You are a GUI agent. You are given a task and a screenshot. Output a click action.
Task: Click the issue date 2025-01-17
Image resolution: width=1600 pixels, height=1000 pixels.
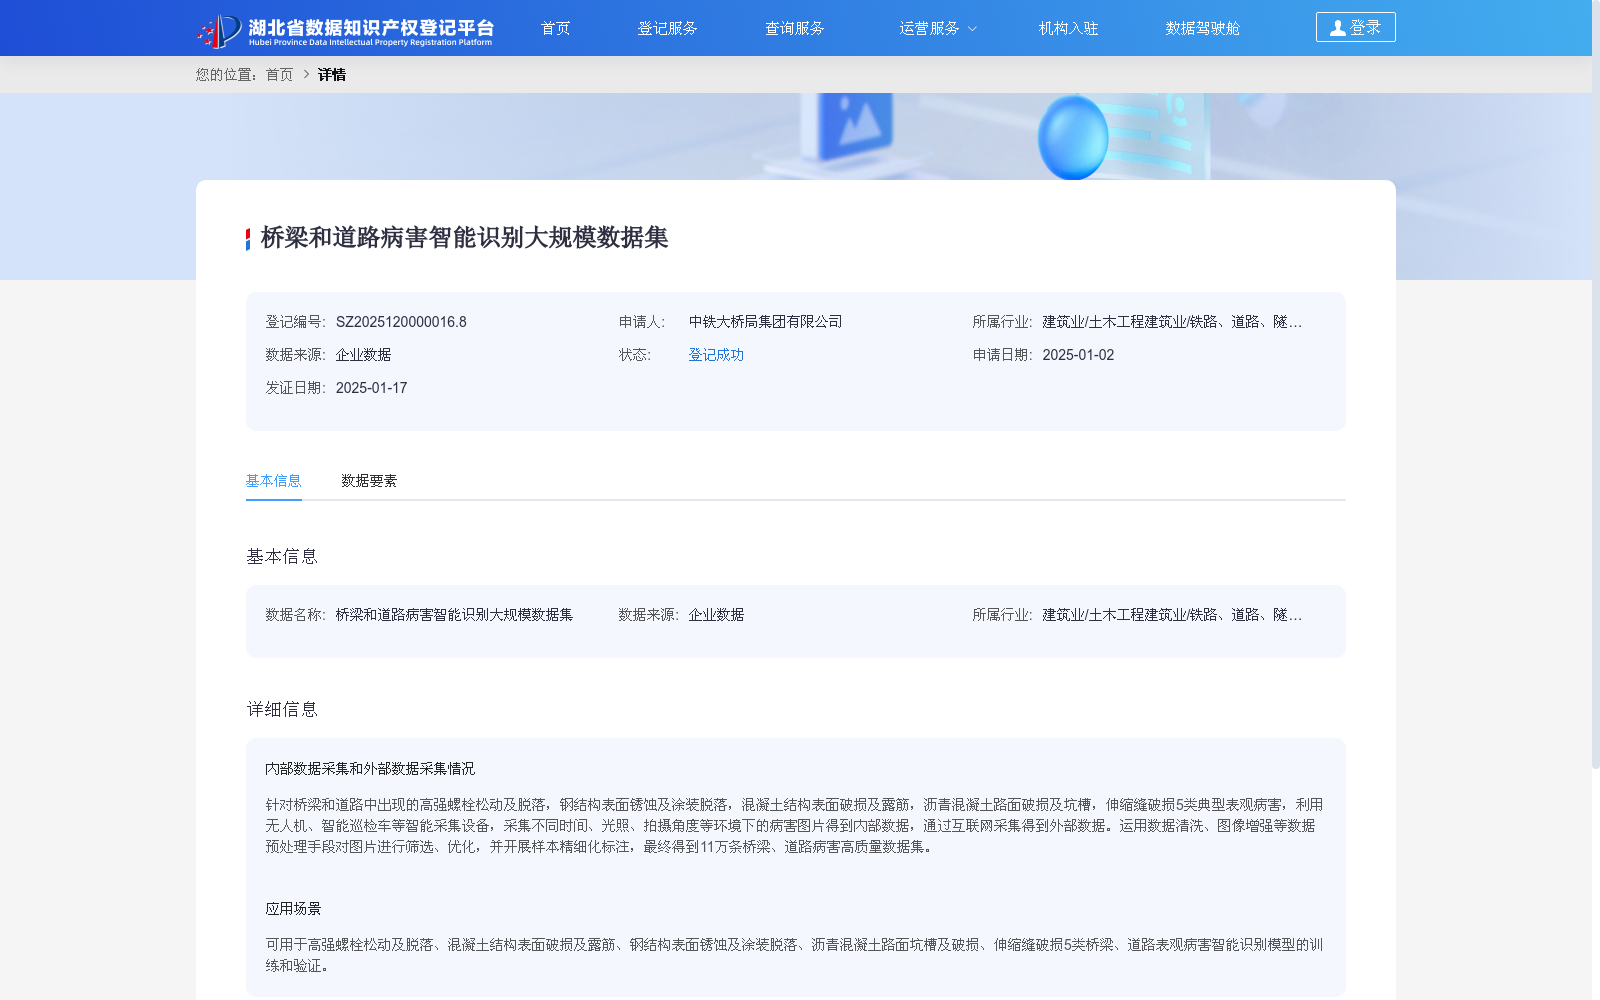point(371,388)
